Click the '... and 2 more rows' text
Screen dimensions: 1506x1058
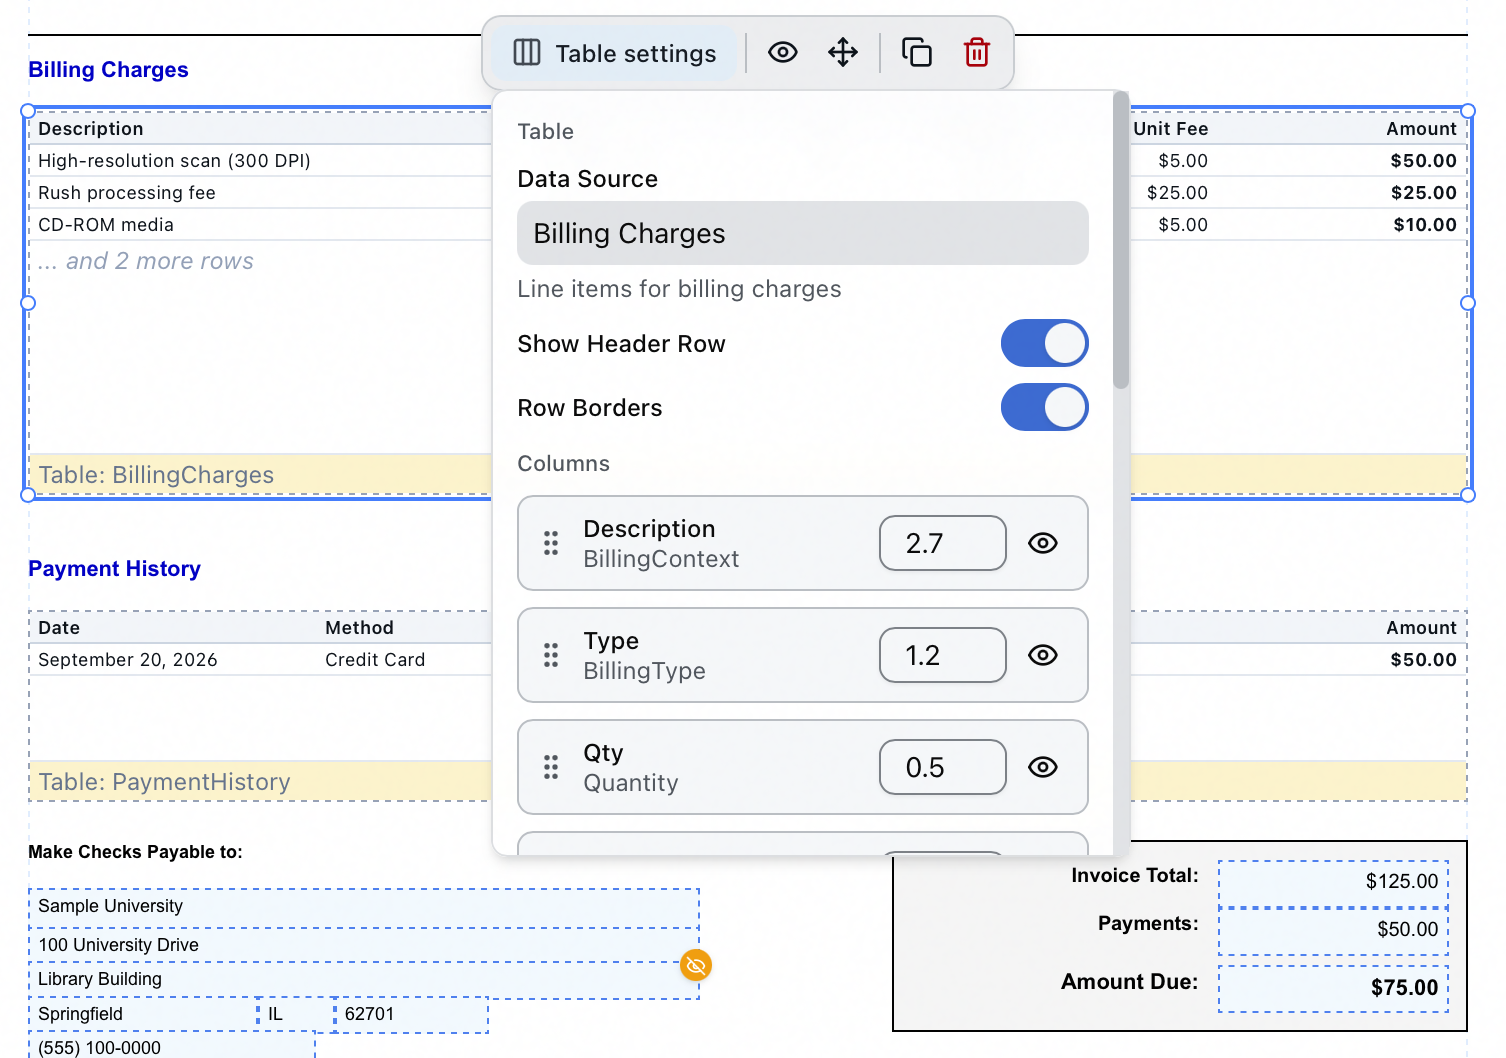[x=146, y=261]
